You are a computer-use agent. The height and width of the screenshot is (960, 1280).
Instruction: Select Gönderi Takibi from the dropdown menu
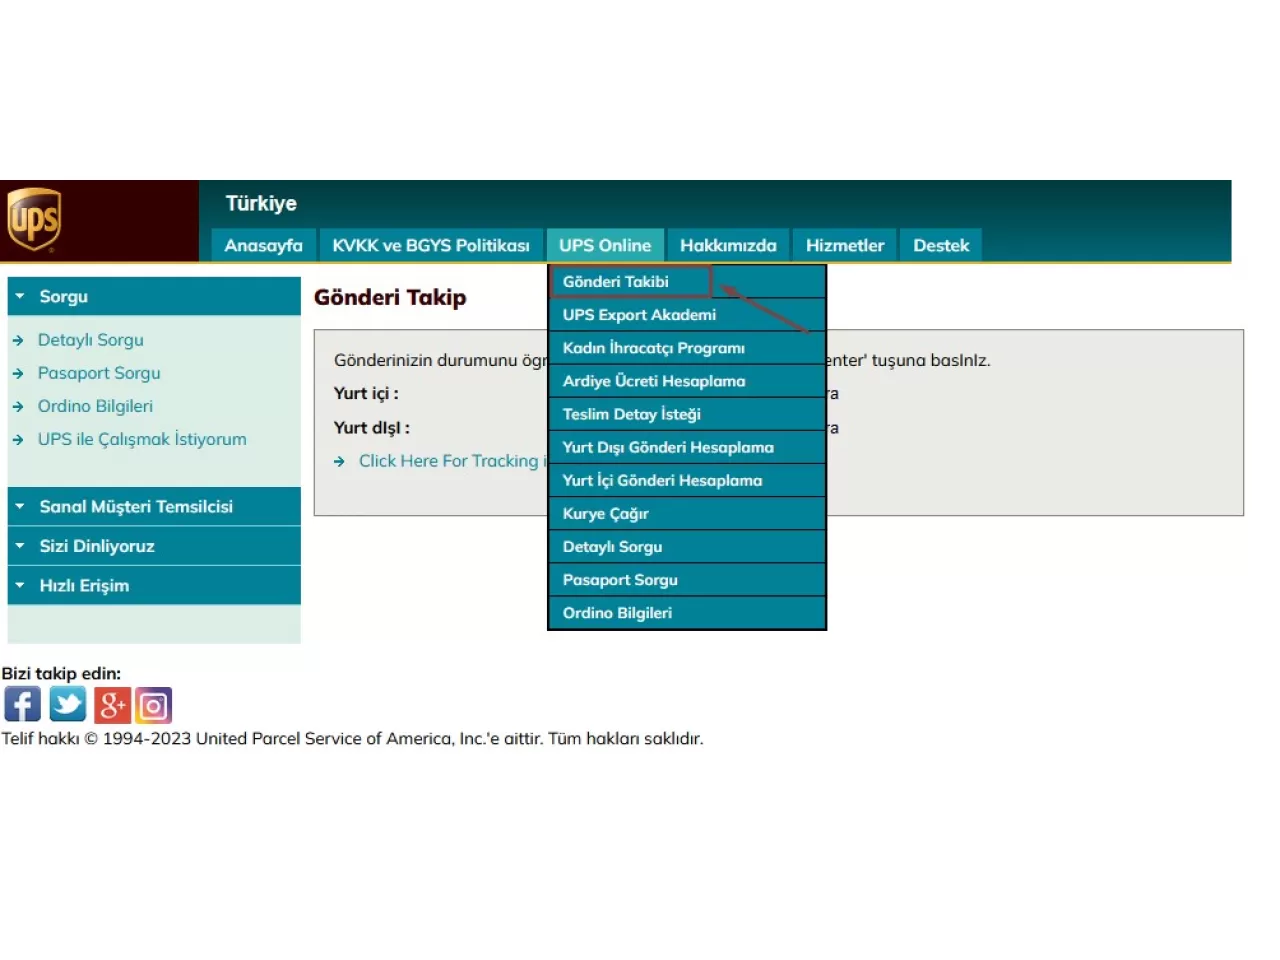[616, 282]
